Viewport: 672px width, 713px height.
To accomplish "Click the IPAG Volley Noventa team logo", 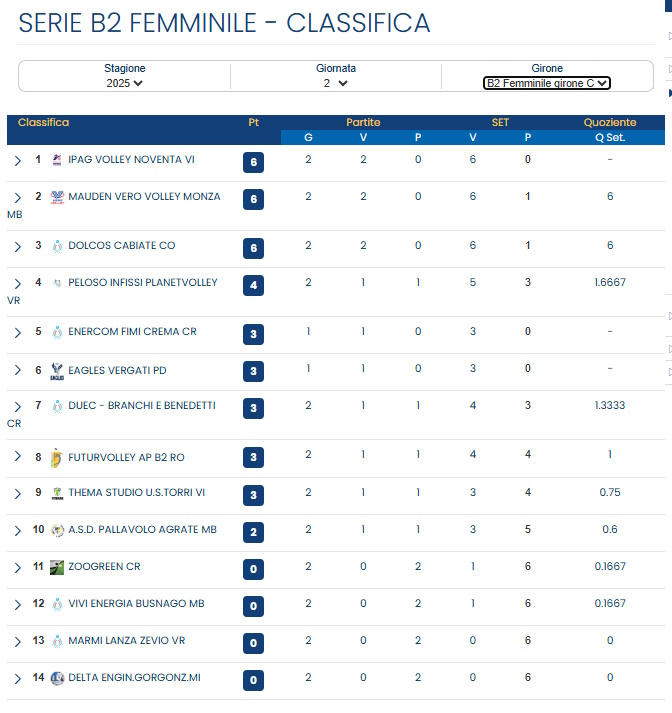I will (x=57, y=160).
